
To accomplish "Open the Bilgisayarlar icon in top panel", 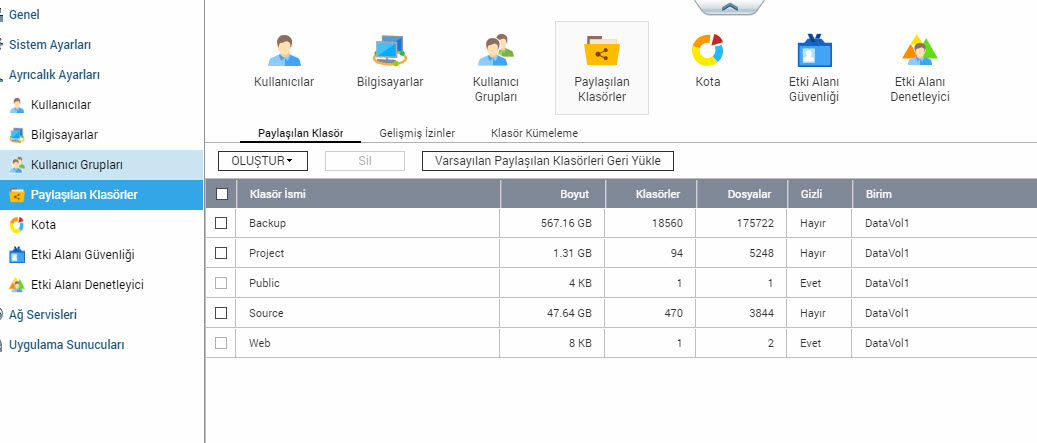I will [390, 51].
